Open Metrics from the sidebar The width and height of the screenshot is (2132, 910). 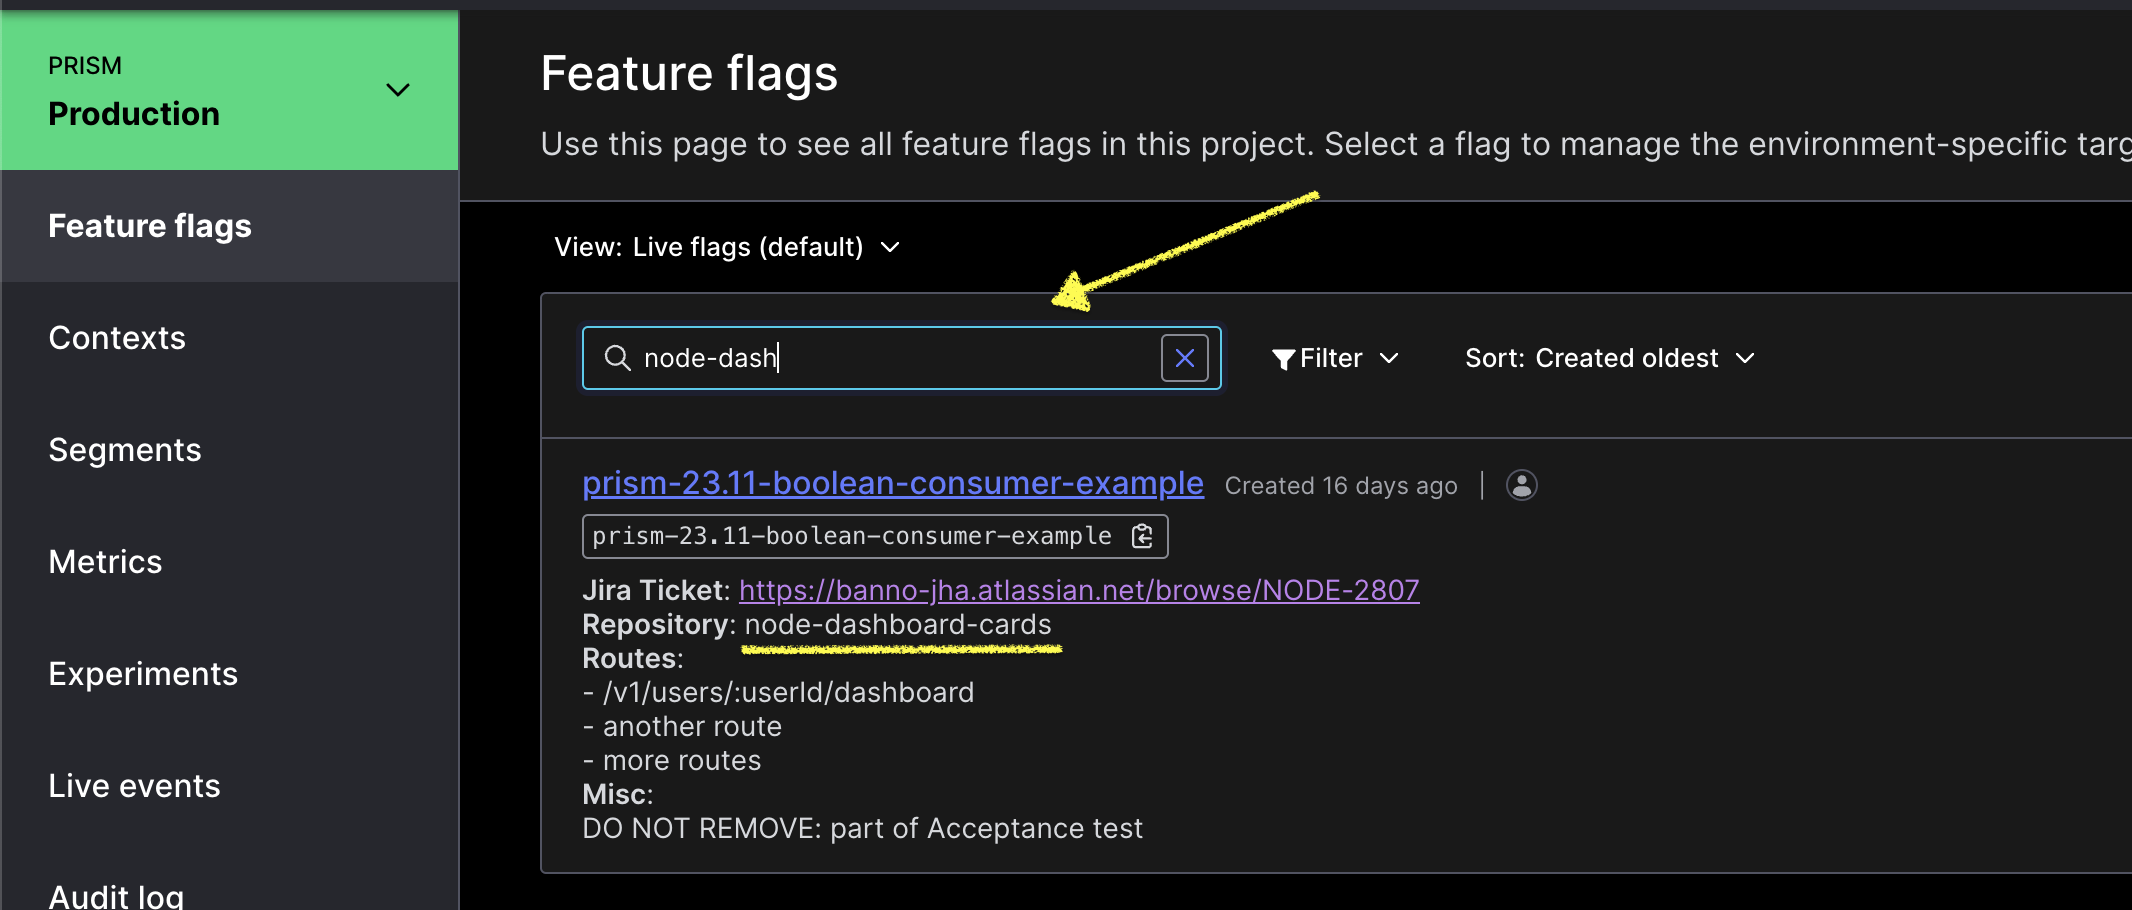[105, 562]
